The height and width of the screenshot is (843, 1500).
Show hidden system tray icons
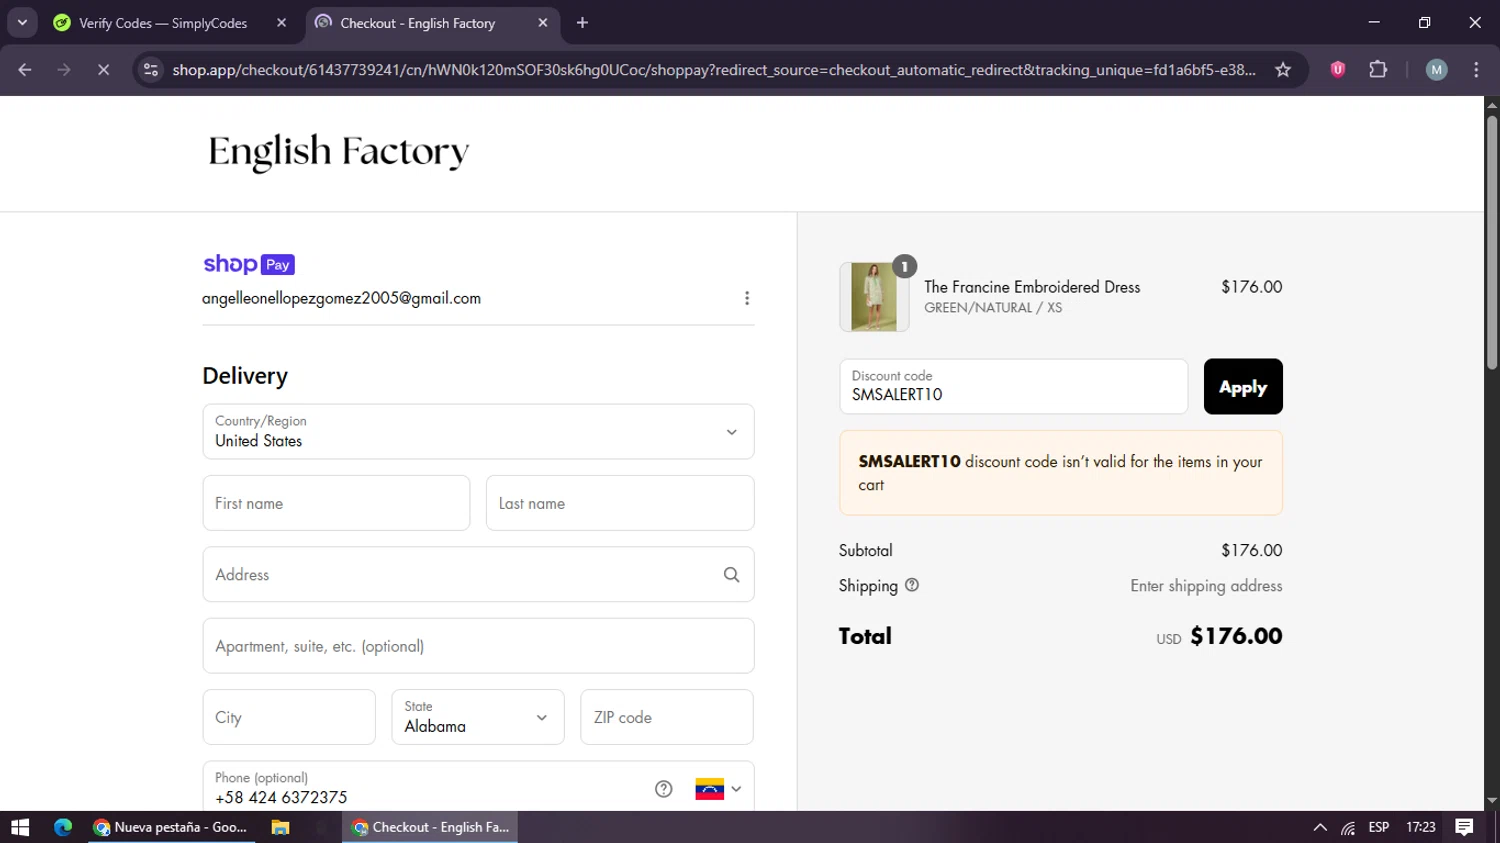click(1320, 827)
